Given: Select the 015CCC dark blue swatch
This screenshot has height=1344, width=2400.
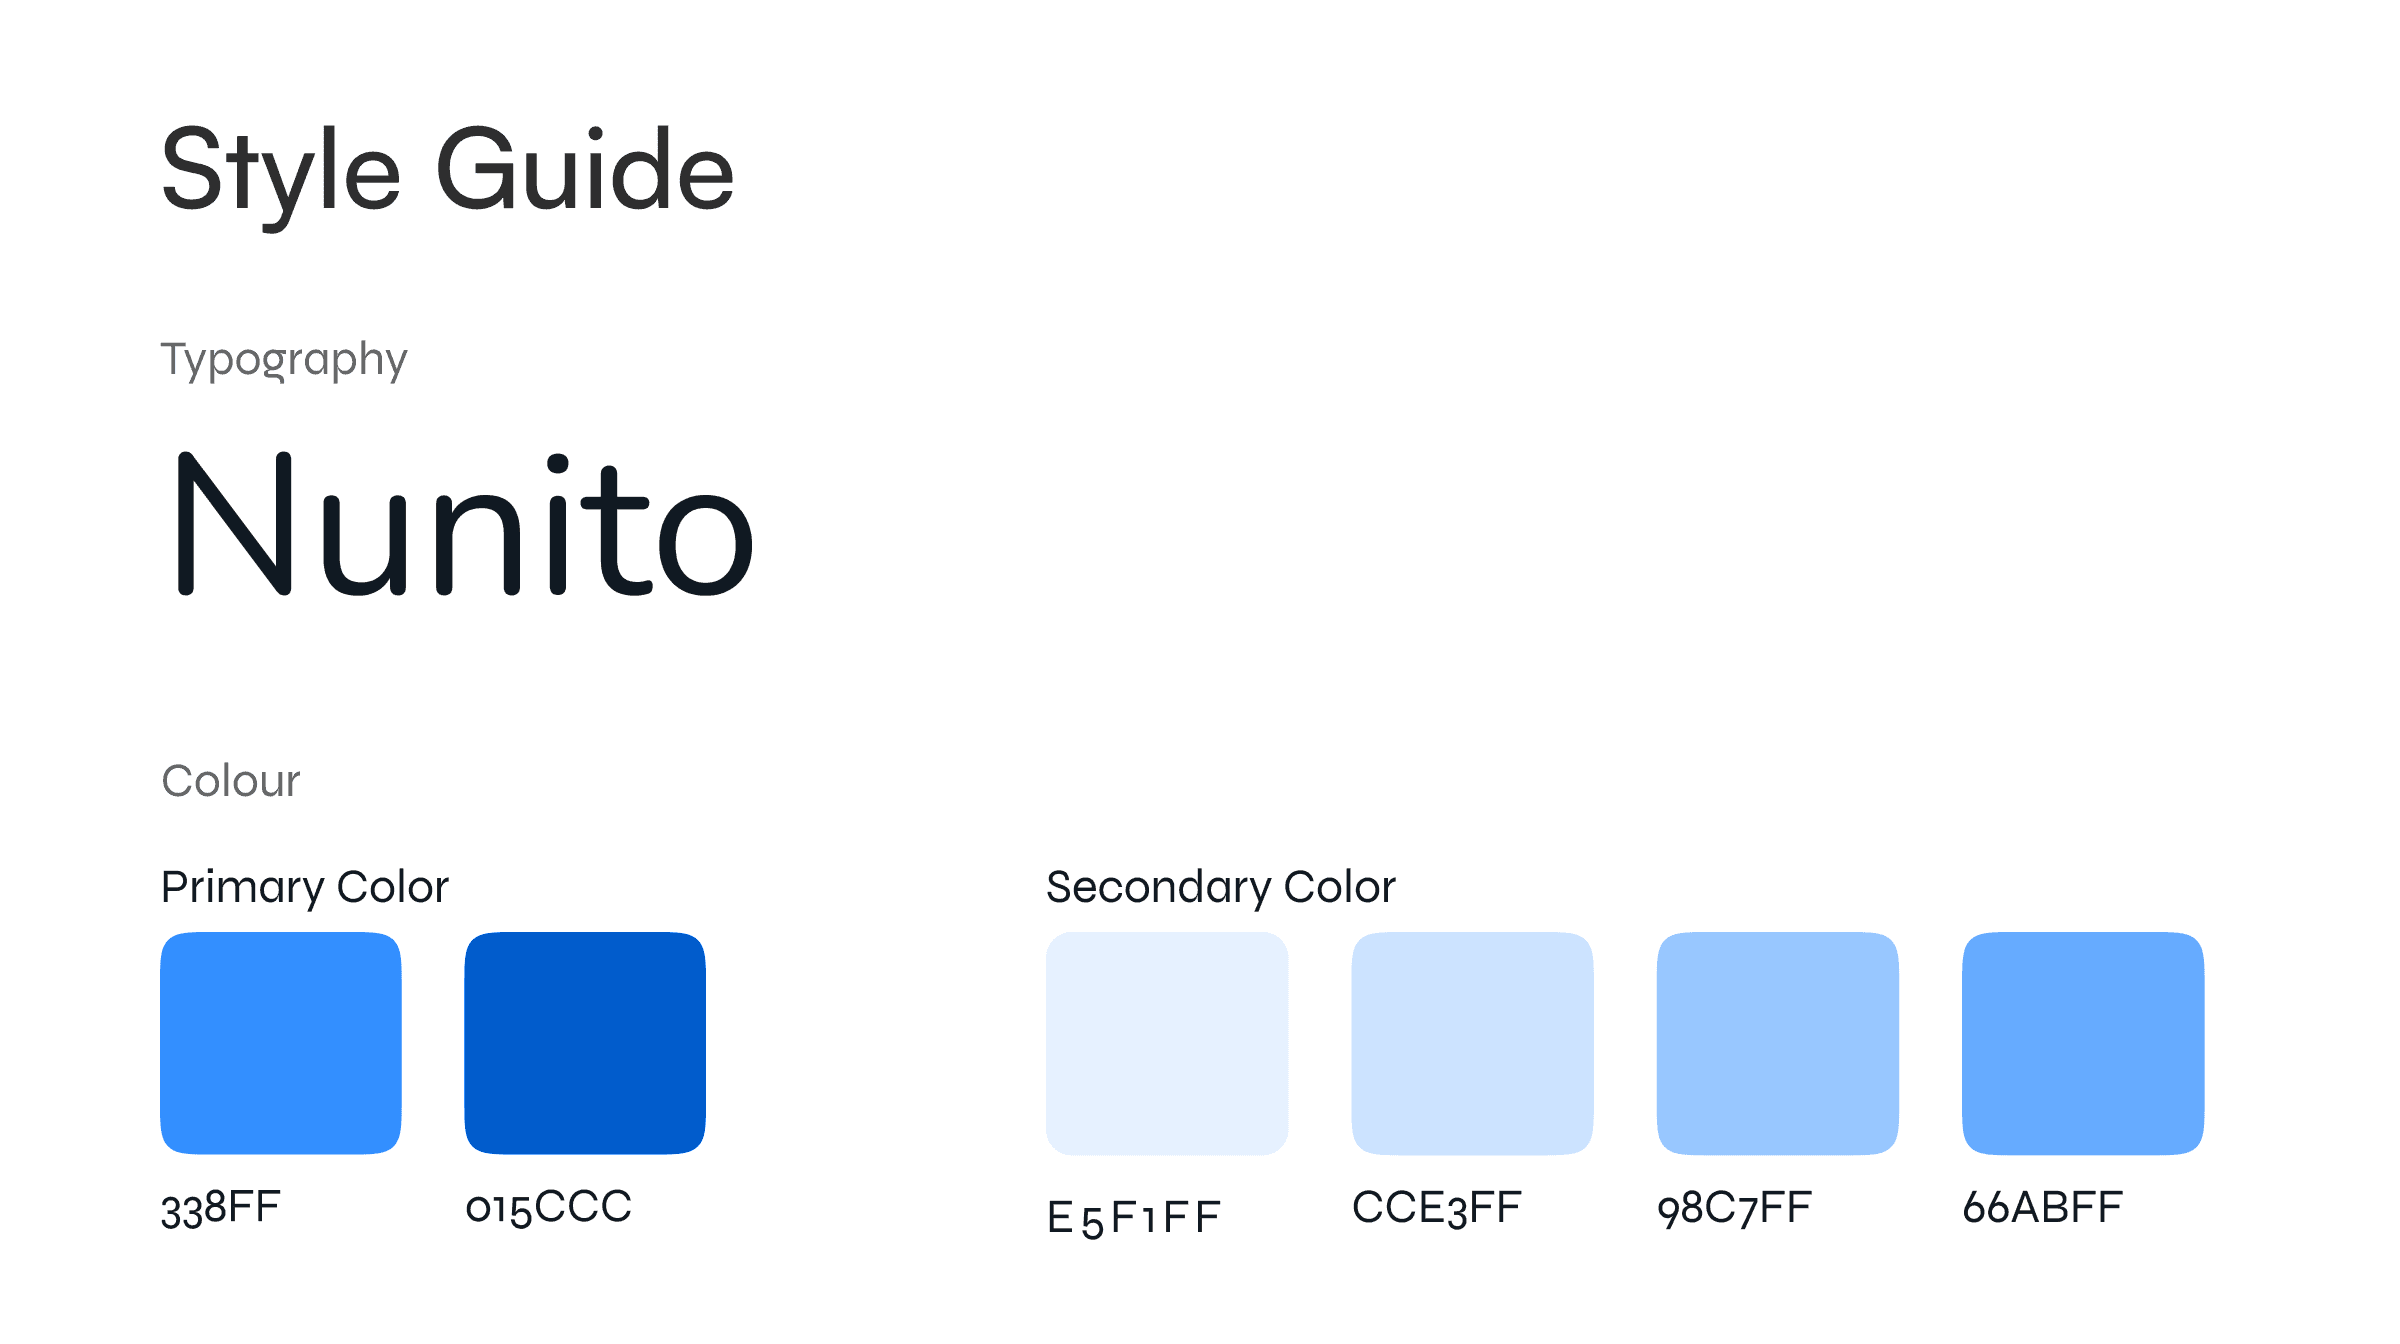Looking at the screenshot, I should tap(585, 1043).
